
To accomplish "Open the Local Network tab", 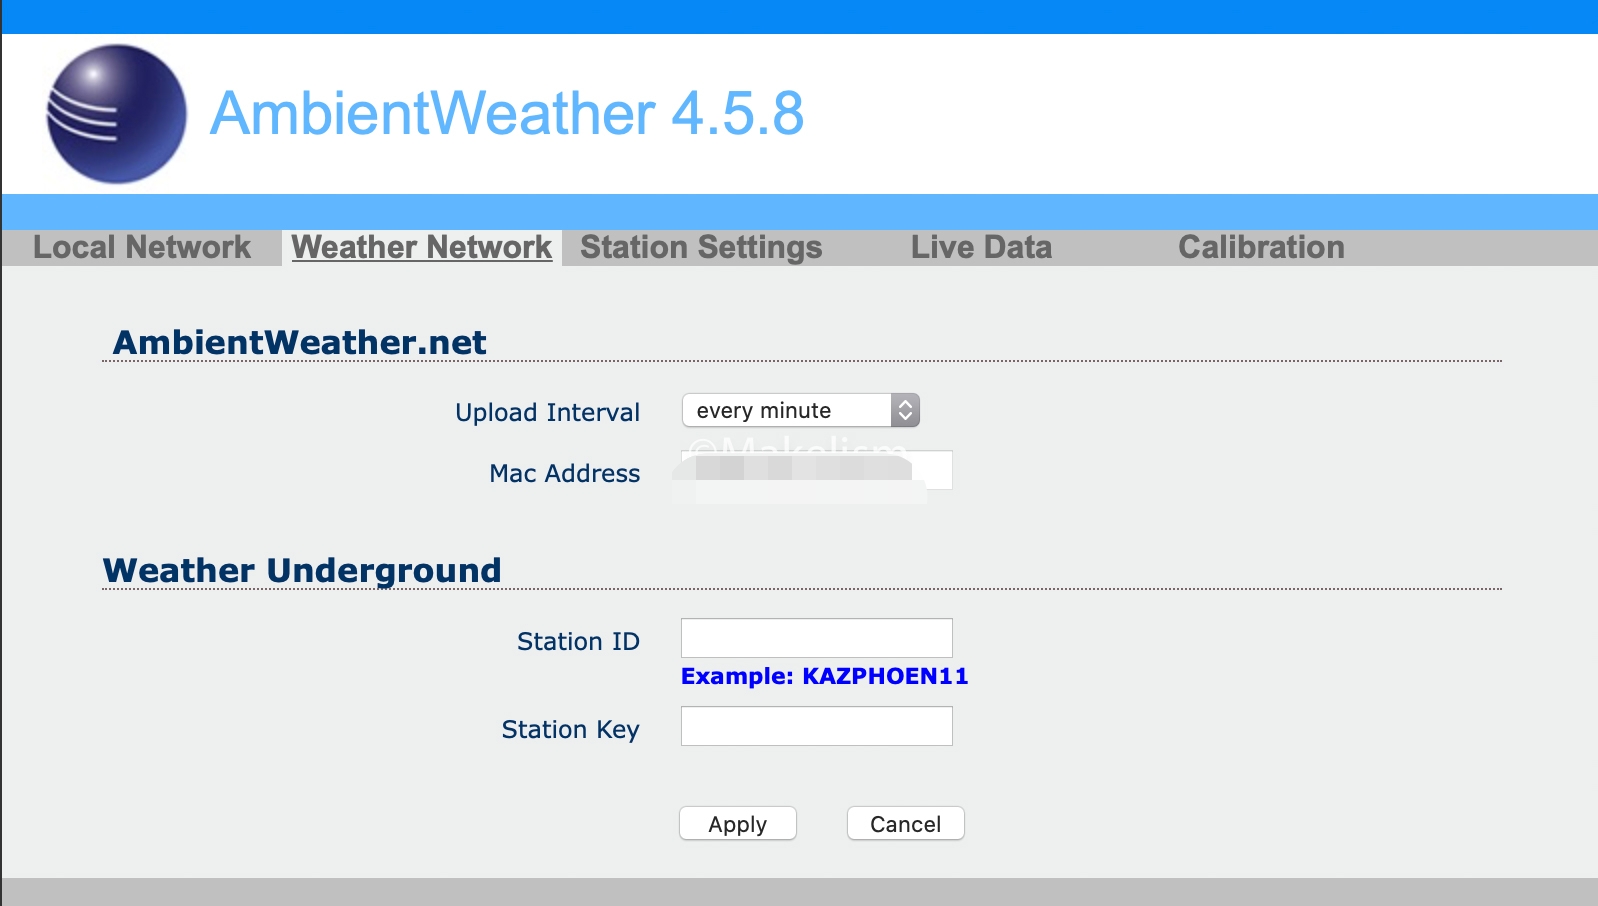I will [142, 247].
